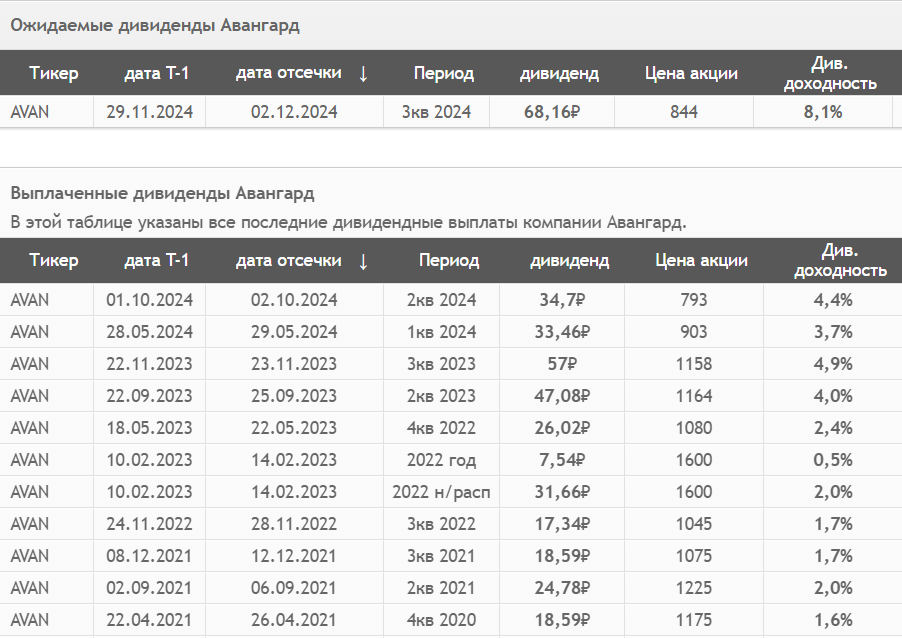Click share price 903
This screenshot has width=902, height=638.
coord(694,332)
